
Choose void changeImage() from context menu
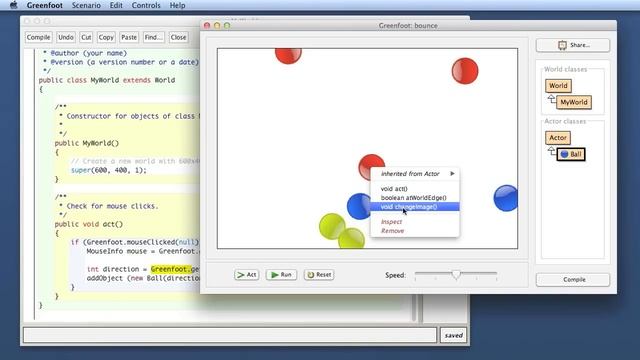(x=414, y=207)
